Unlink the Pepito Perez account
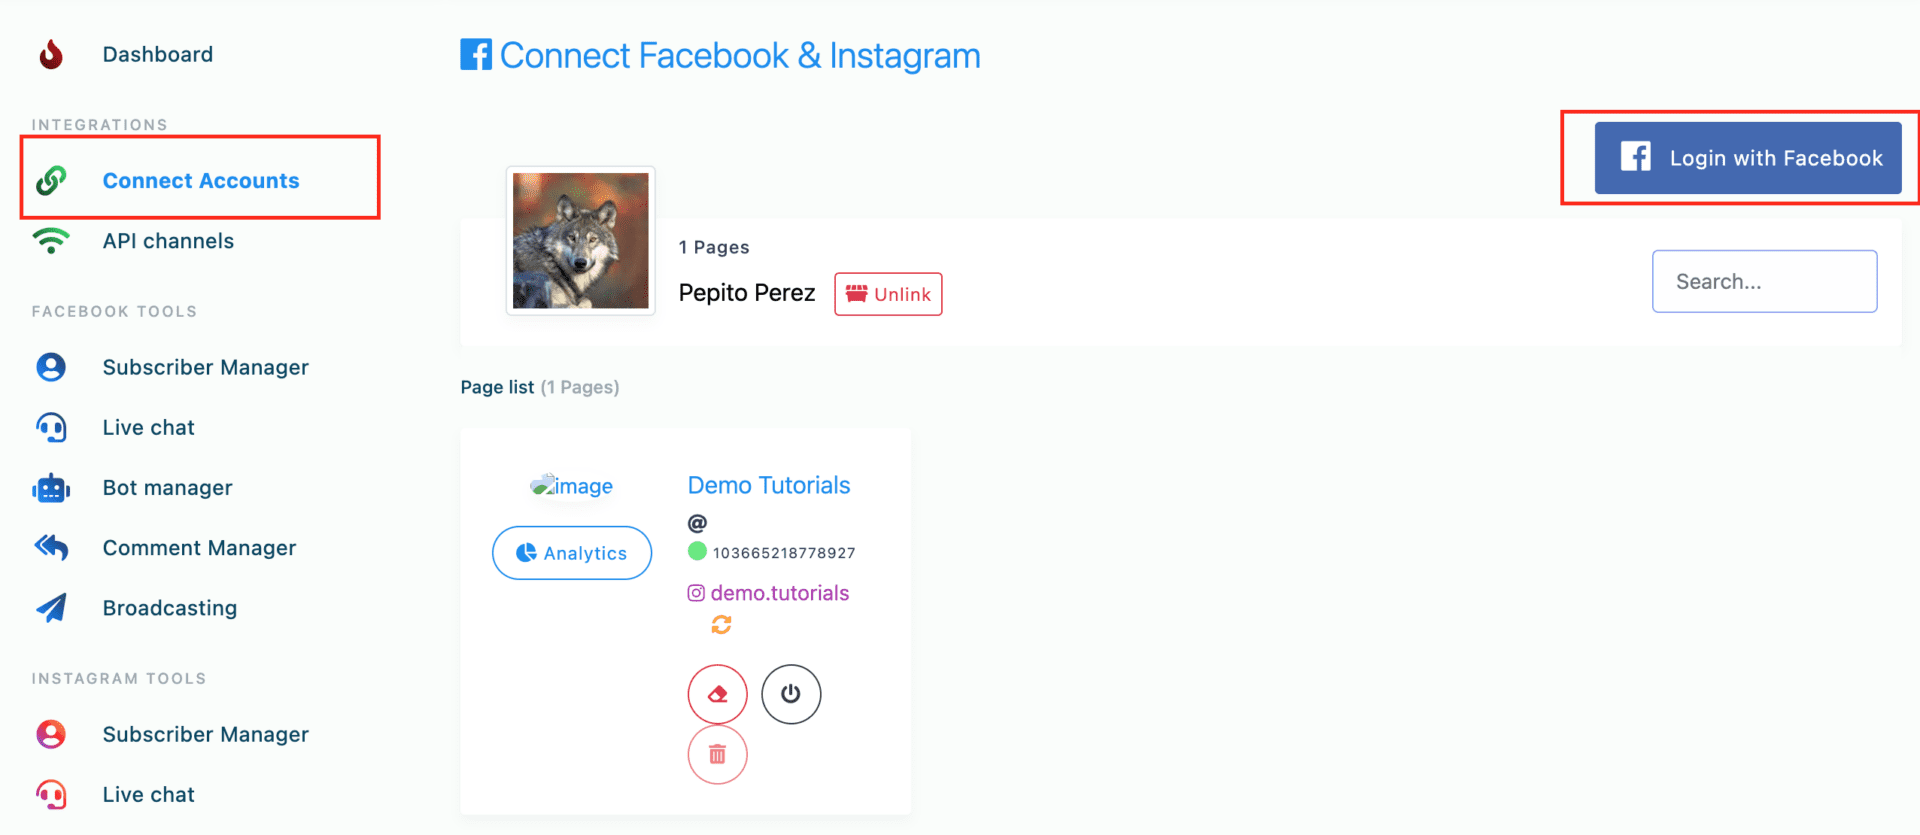 coord(888,294)
